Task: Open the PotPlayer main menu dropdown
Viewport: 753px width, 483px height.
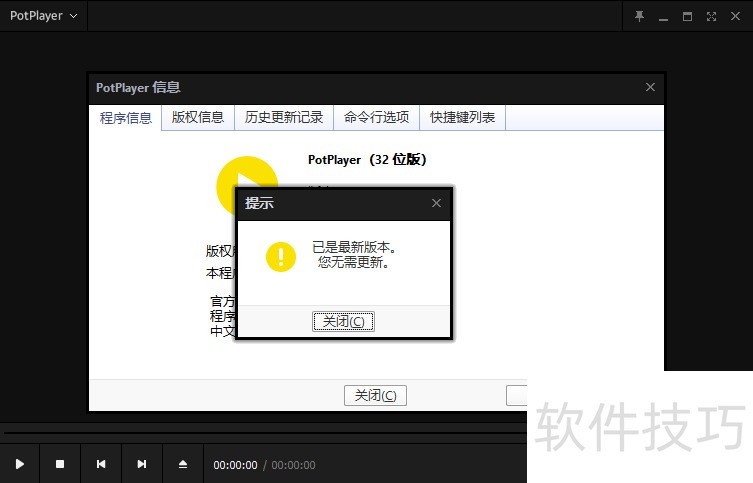Action: coord(43,16)
